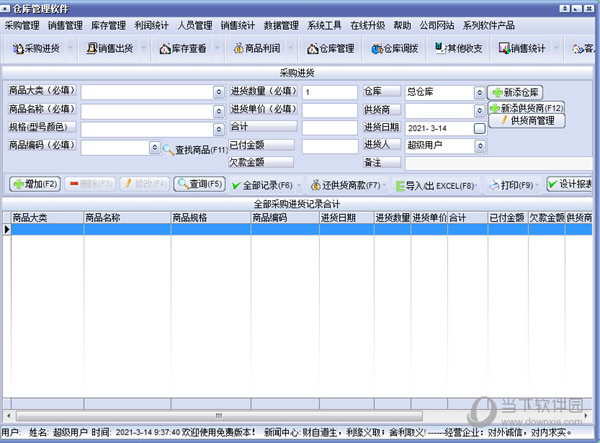This screenshot has width=600, height=443.
Task: Open 仓库调拨 toolbar button
Action: (395, 49)
